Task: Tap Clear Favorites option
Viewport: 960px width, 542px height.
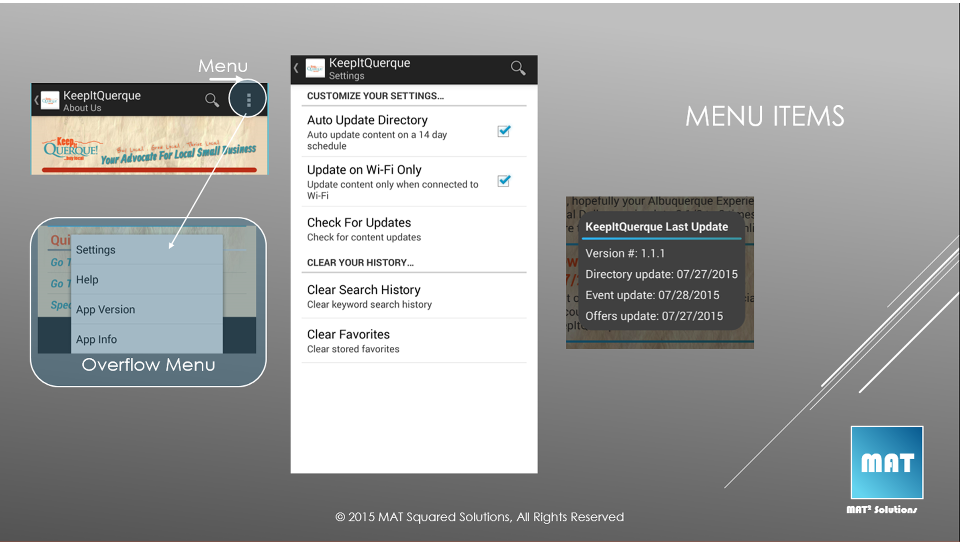Action: 414,341
